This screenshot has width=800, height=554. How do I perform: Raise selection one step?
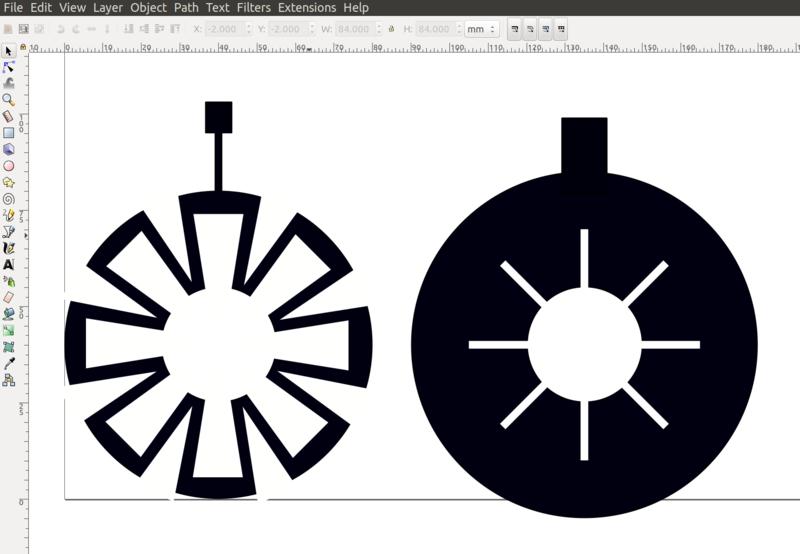160,29
